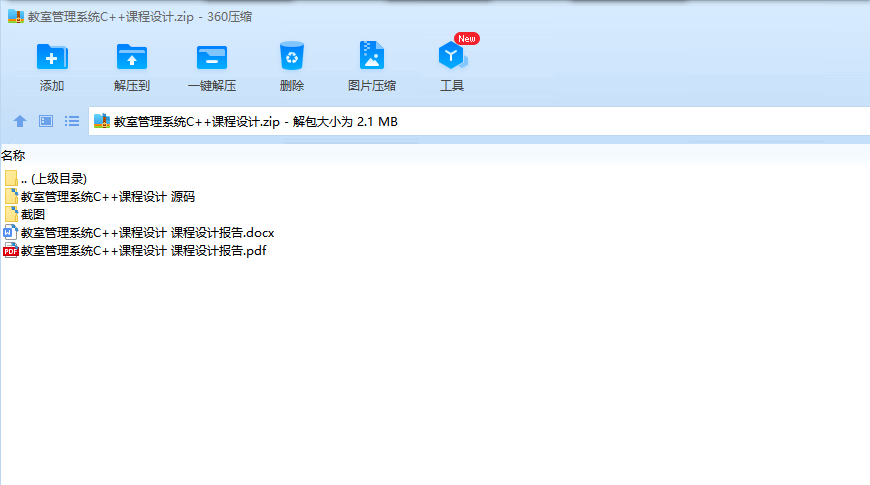Viewport: 870px width, 485px height.
Task: Click the folder icon of the 截图 row
Action: tap(11, 214)
